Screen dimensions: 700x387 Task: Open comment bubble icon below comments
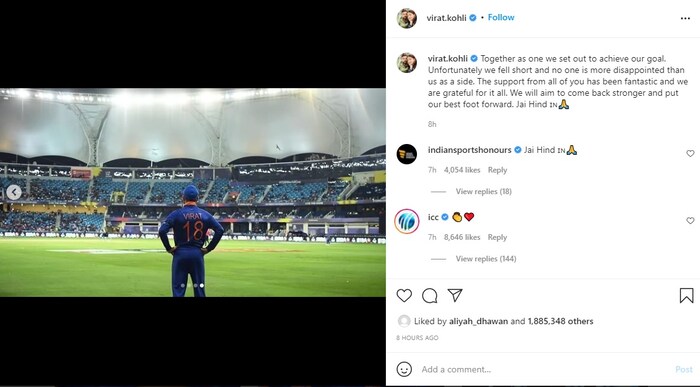point(429,295)
